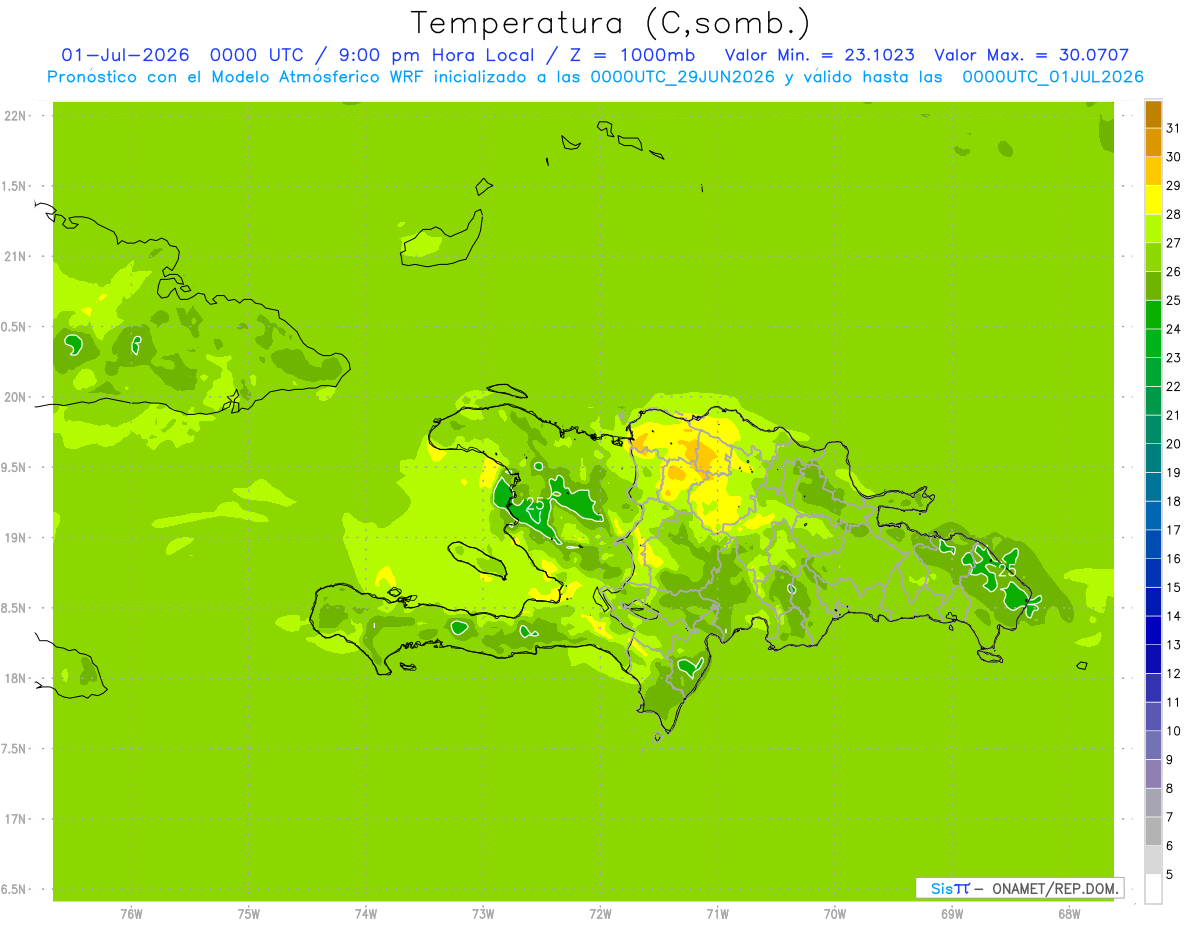Viewport: 1200px width, 927px height.
Task: Click the longitude label 68W
Action: coord(1068,914)
